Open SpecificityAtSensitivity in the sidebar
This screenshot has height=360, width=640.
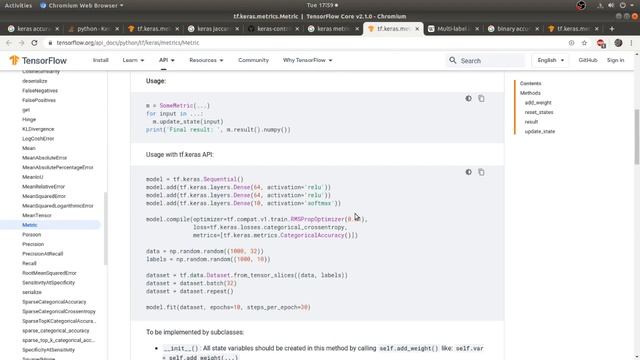(48, 350)
